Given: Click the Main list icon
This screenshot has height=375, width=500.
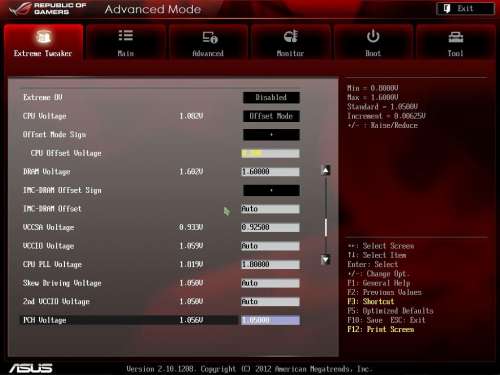Looking at the screenshot, I should tap(126, 36).
